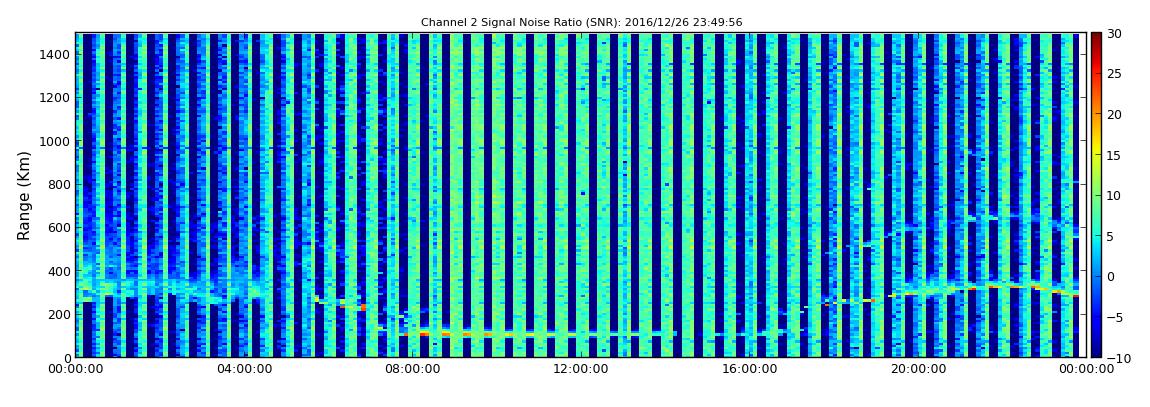Click the colorbar 25 value label
This screenshot has height=407, width=1150.
tap(1113, 73)
